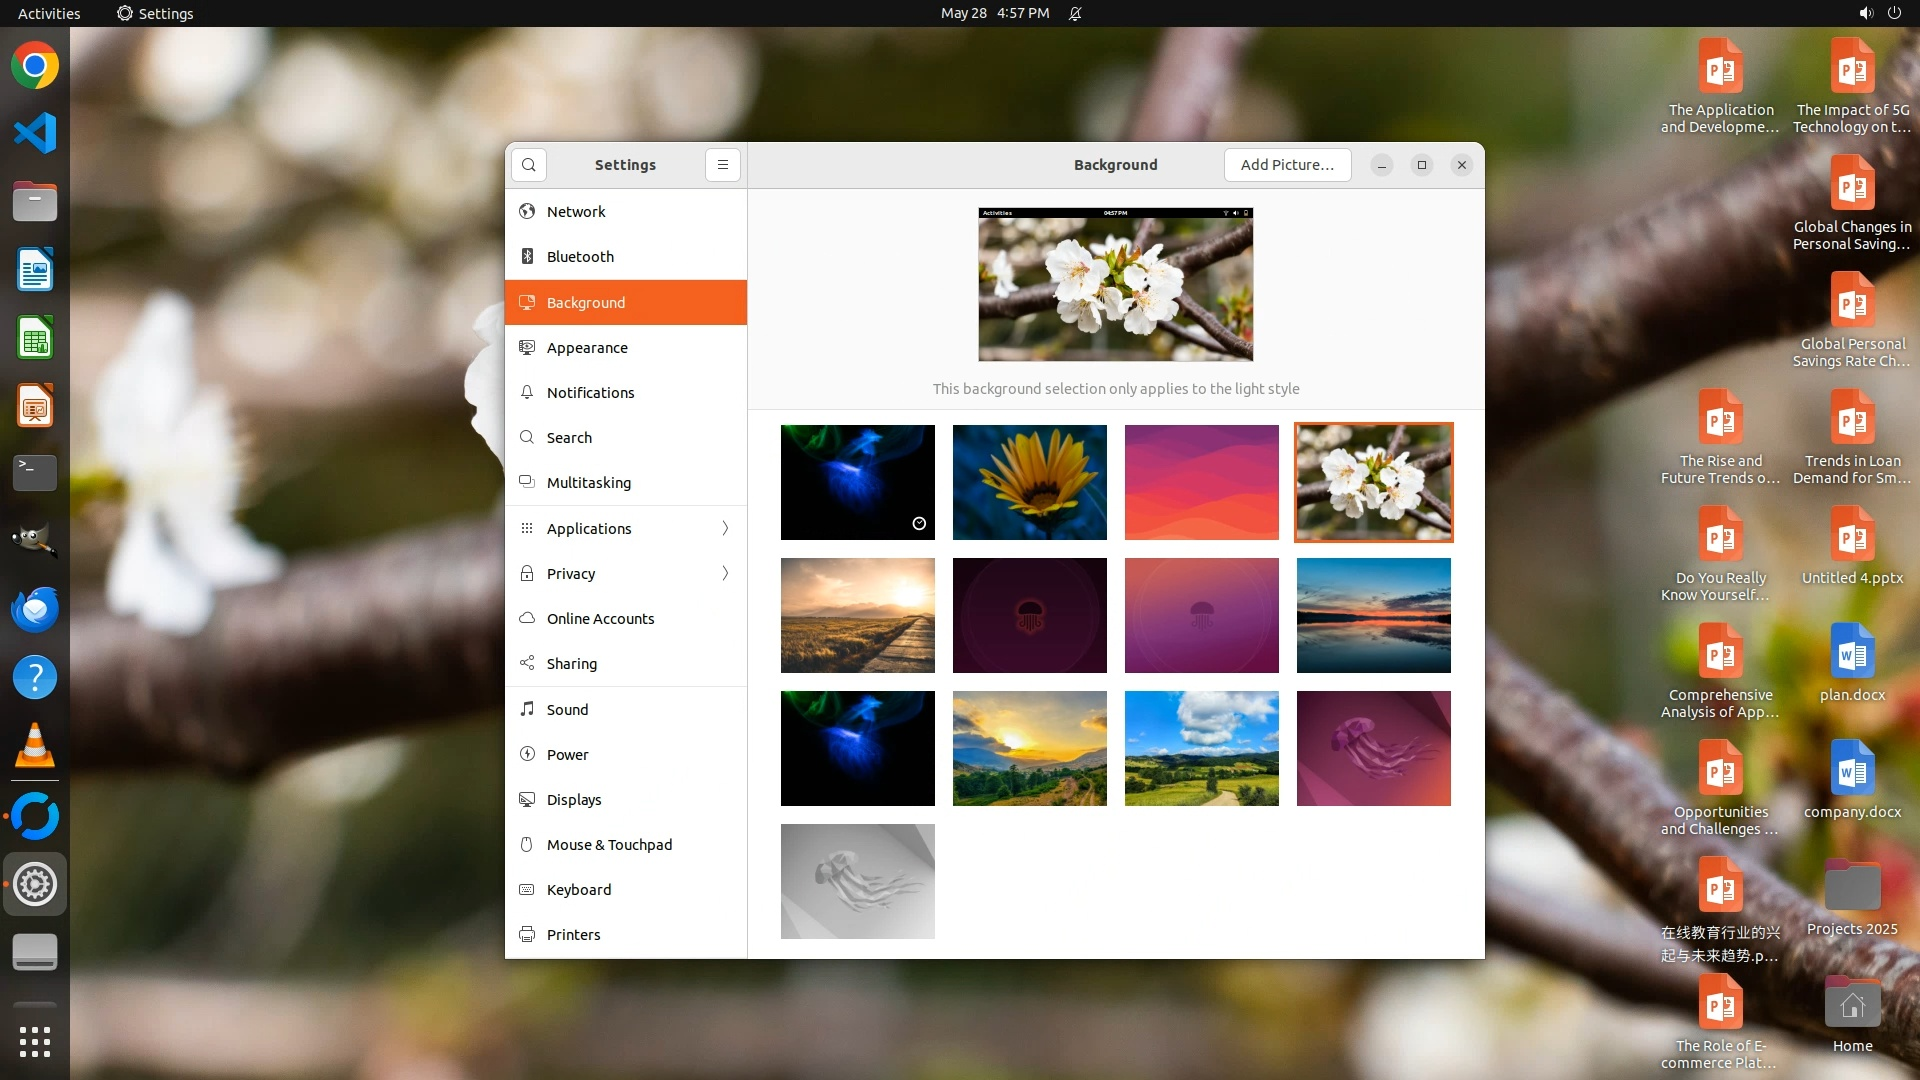Pick the pink-orange gradient wallpaper
Viewport: 1920px width, 1080px height.
tap(1201, 482)
